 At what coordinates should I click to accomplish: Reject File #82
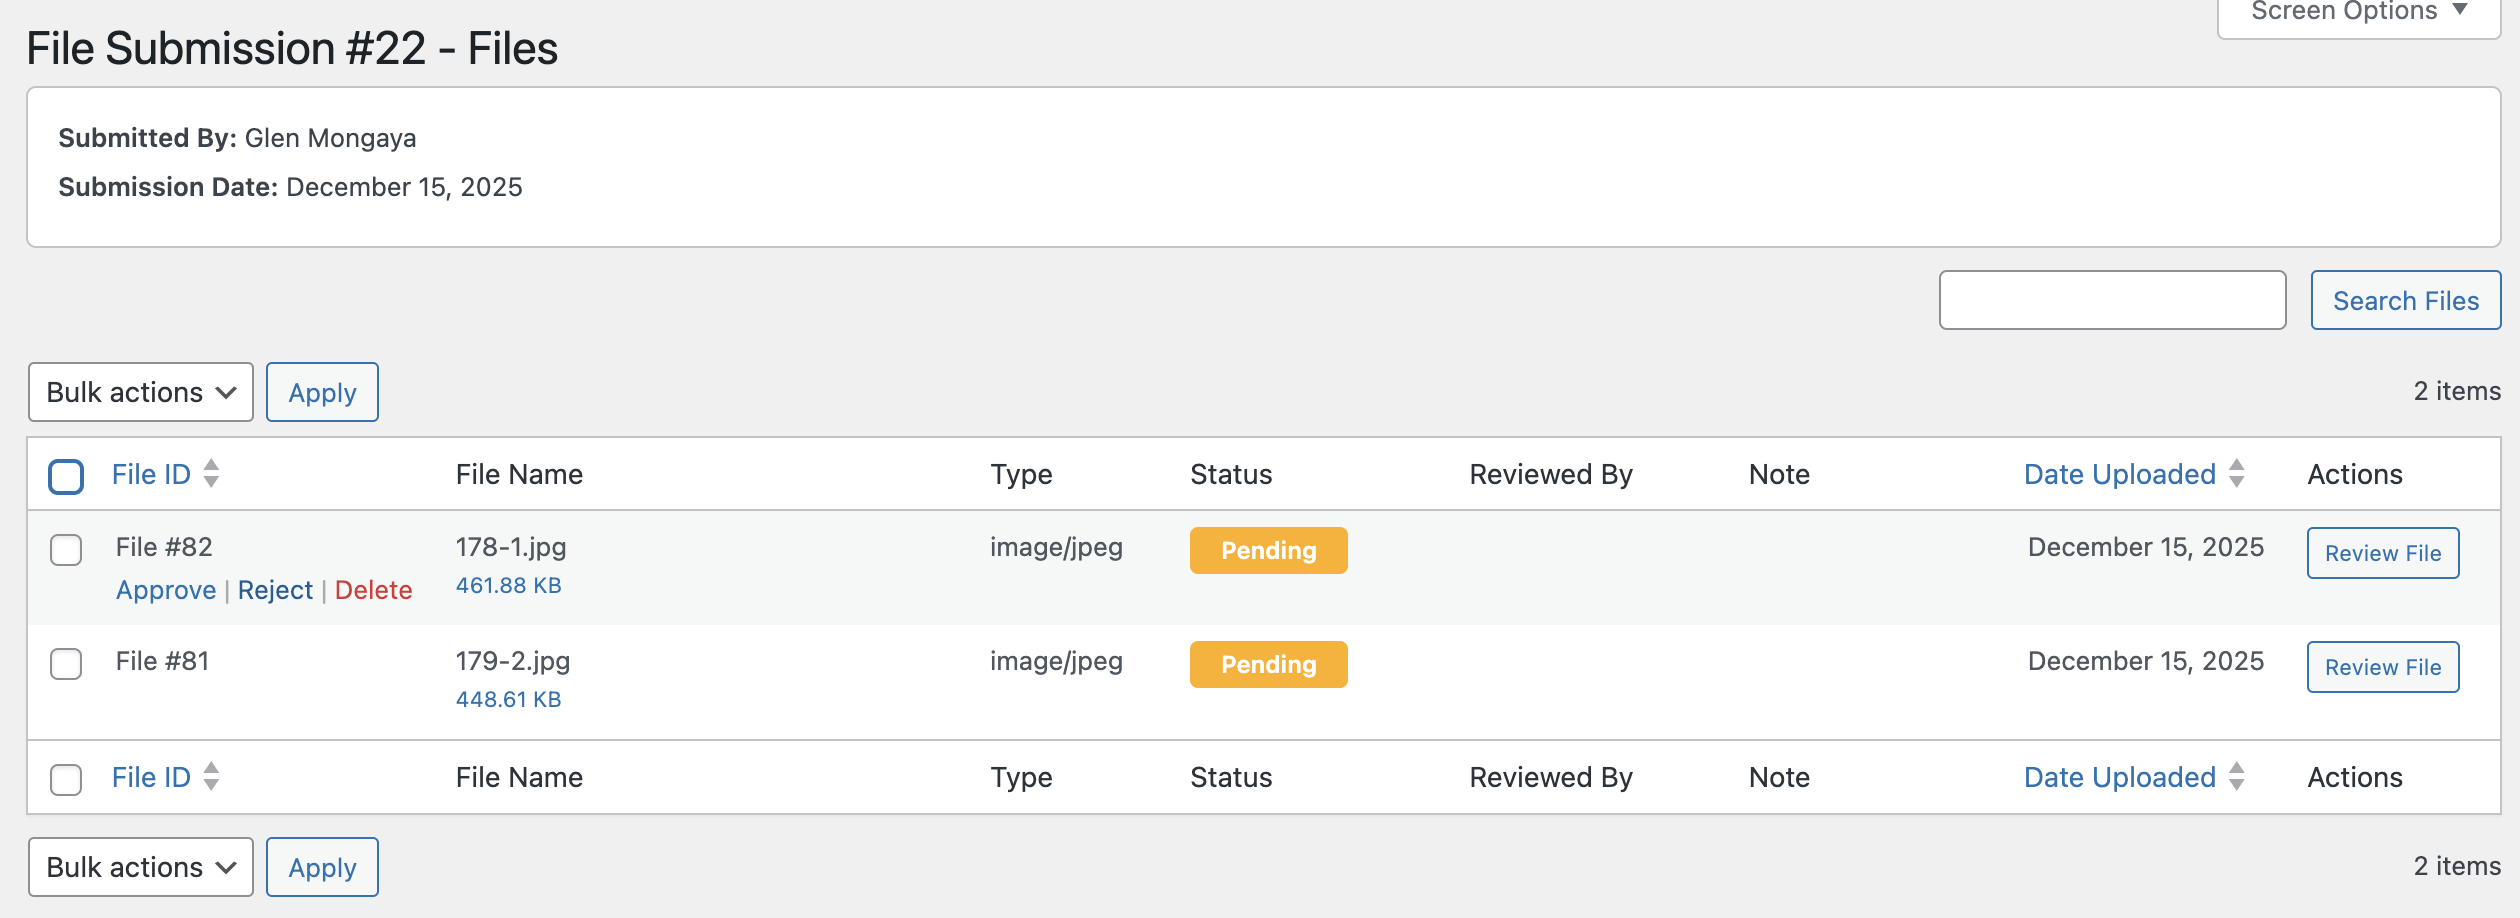tap(275, 589)
